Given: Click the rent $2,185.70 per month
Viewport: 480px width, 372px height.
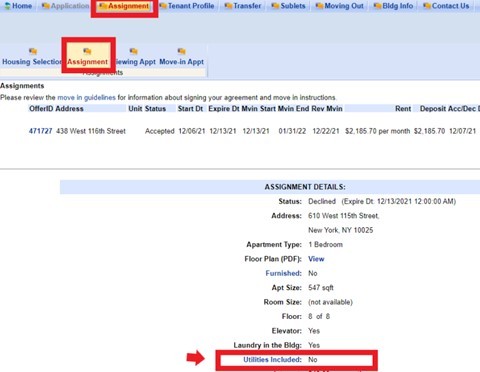Looking at the screenshot, I should coord(377,131).
